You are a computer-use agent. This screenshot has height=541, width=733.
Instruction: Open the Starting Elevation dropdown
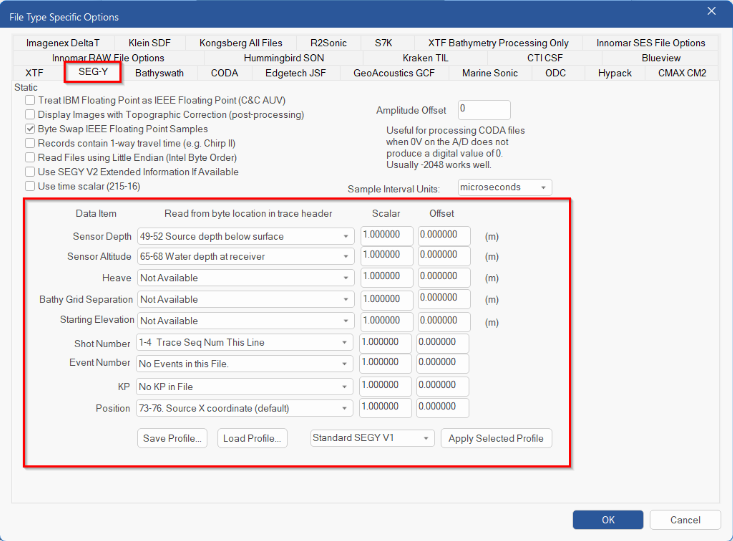point(245,321)
